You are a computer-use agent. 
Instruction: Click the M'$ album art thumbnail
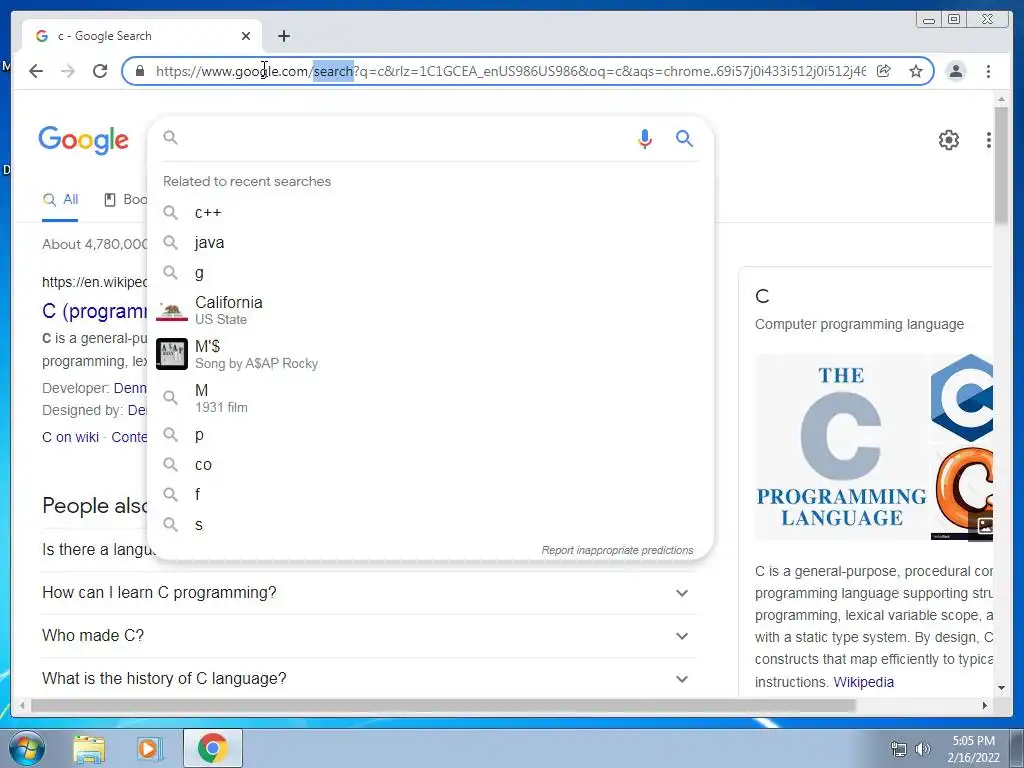tap(172, 354)
